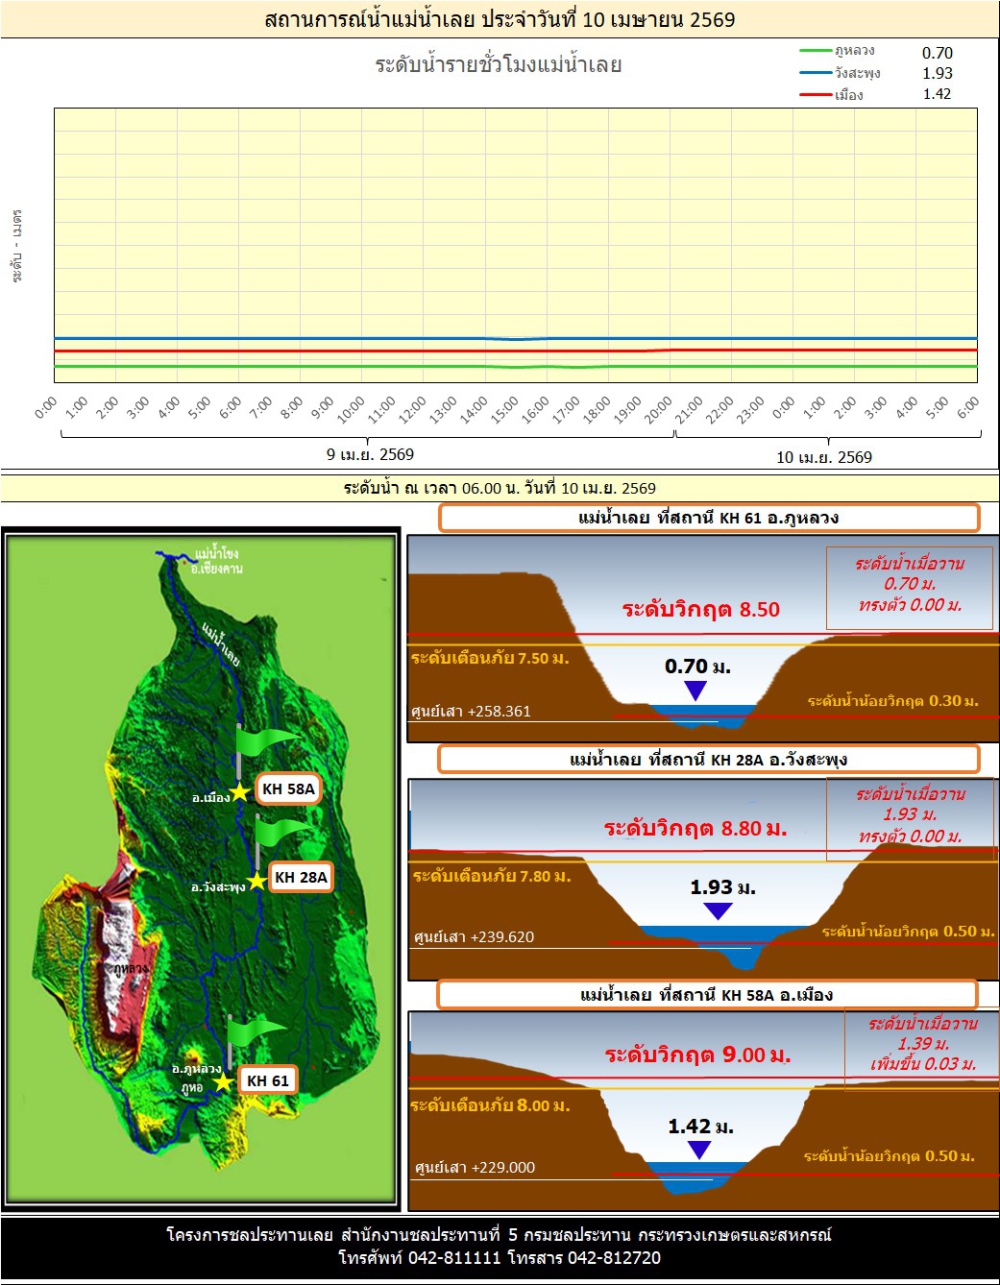Click the yellow star at อ.วังสะพุง
The width and height of the screenshot is (1000, 1285).
(257, 881)
